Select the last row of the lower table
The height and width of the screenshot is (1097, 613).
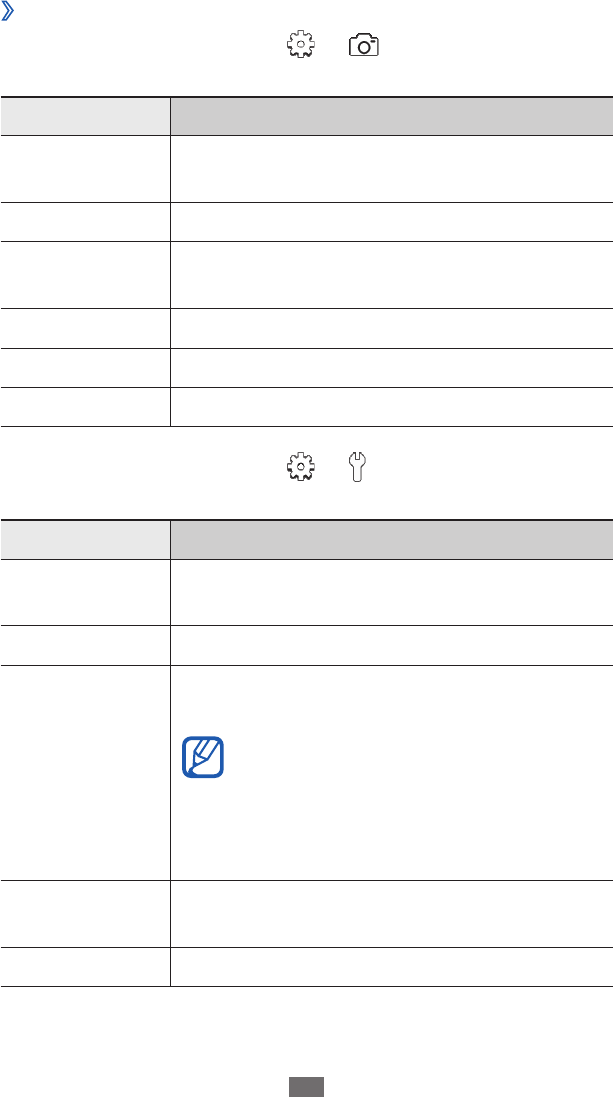coord(306,967)
